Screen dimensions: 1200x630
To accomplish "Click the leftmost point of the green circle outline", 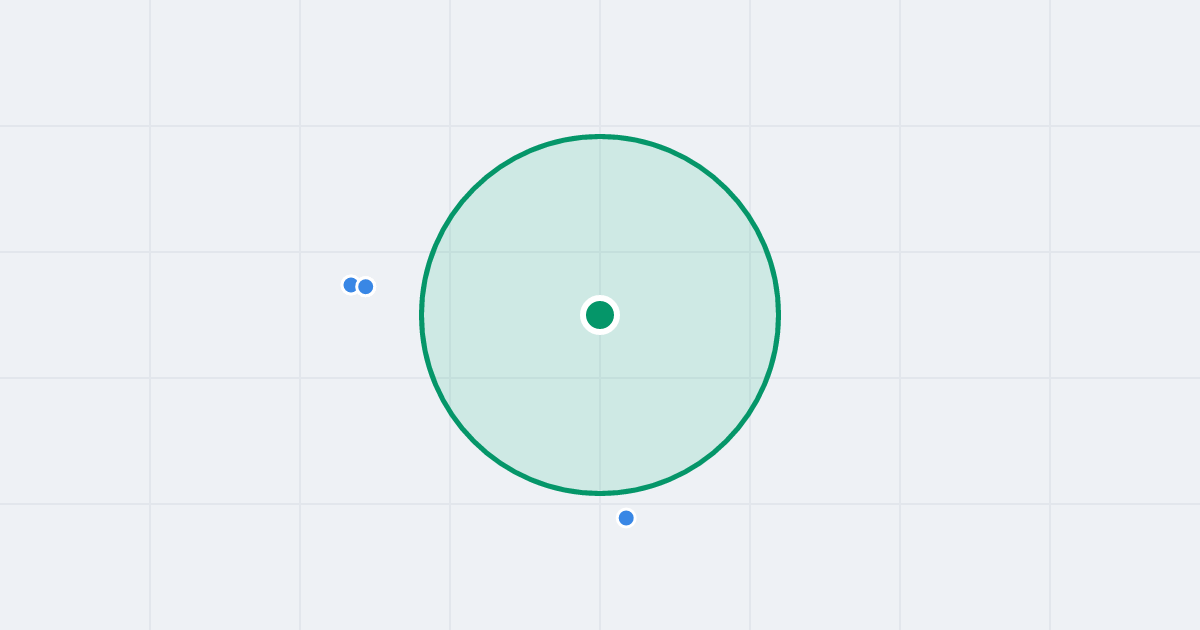I will (x=422, y=315).
